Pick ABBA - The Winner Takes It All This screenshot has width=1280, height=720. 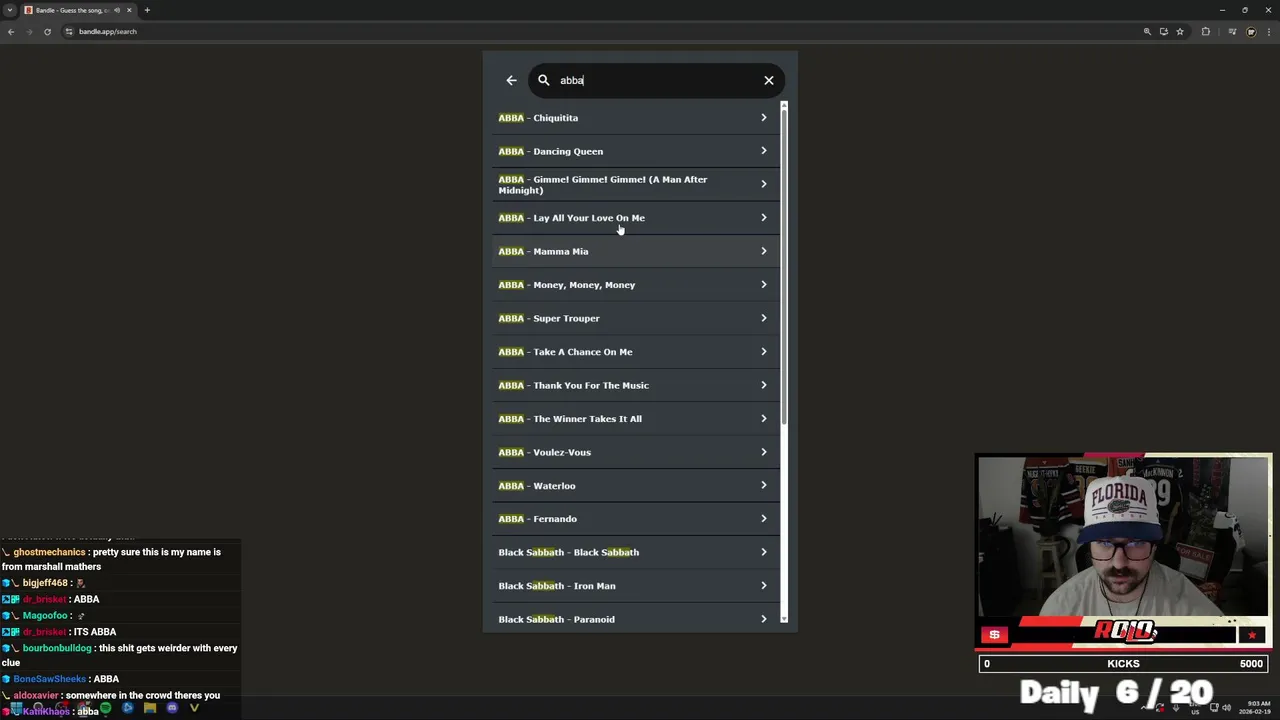coord(634,419)
